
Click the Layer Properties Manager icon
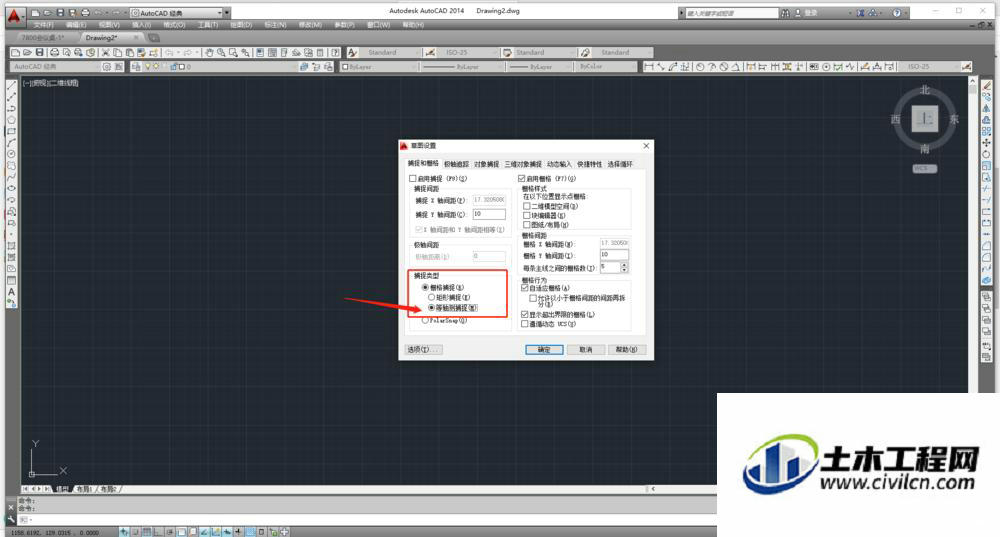tap(136, 66)
